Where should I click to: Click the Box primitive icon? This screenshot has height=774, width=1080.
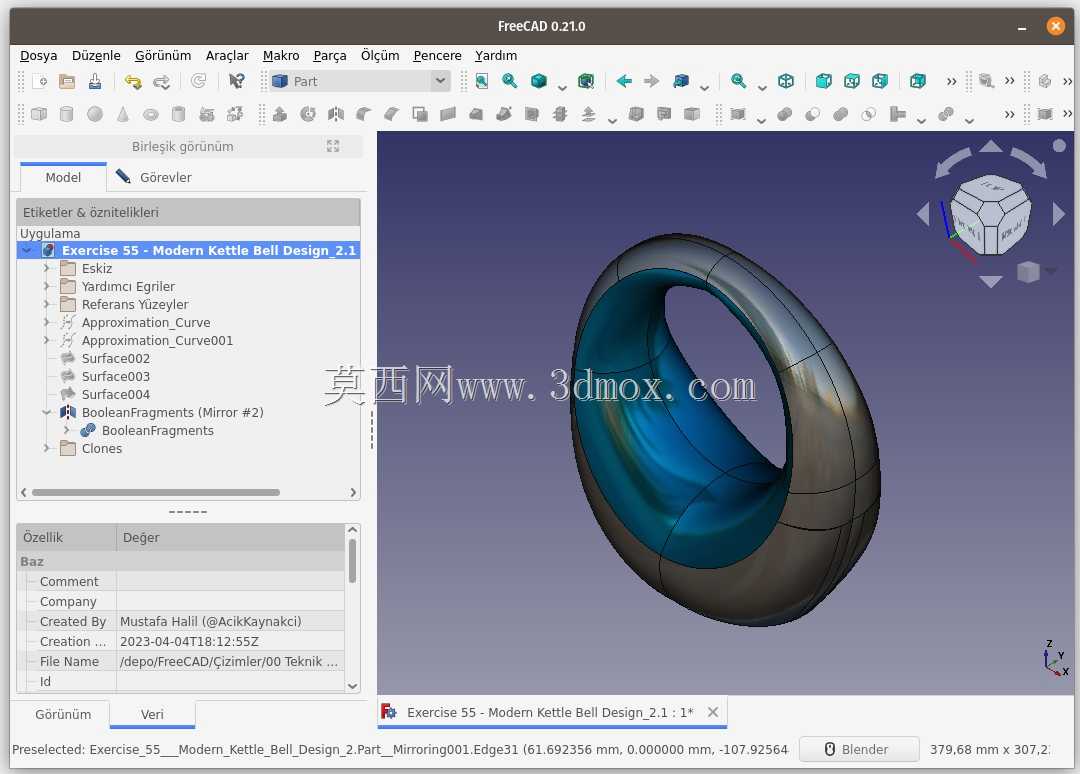point(39,114)
